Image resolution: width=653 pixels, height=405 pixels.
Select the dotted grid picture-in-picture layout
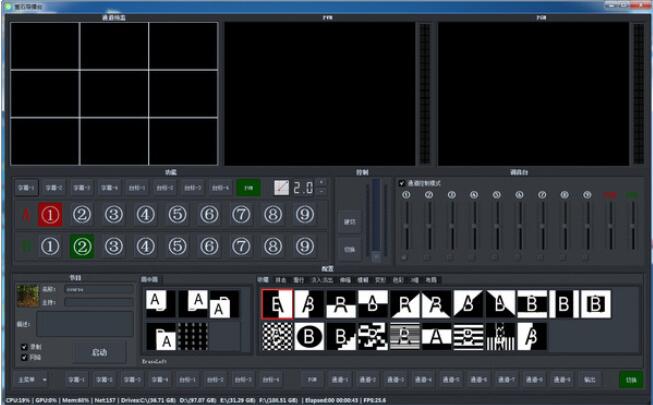(192, 336)
